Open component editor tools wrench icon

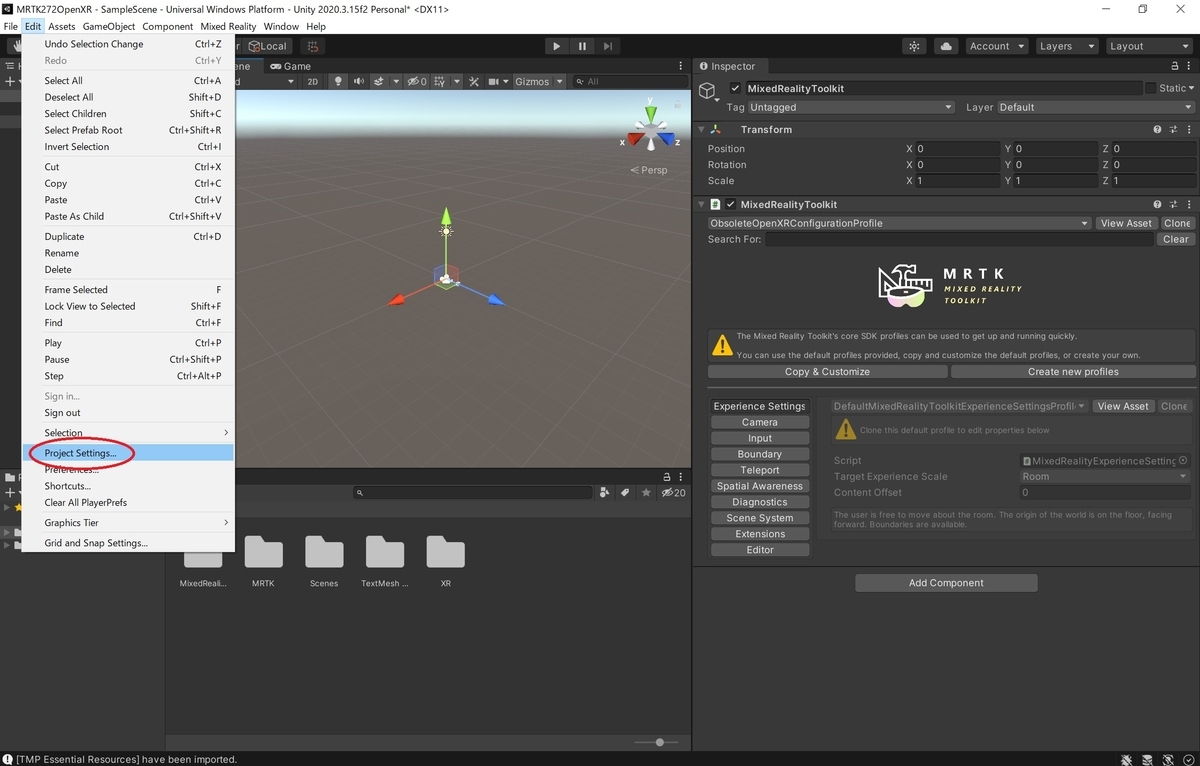[475, 82]
